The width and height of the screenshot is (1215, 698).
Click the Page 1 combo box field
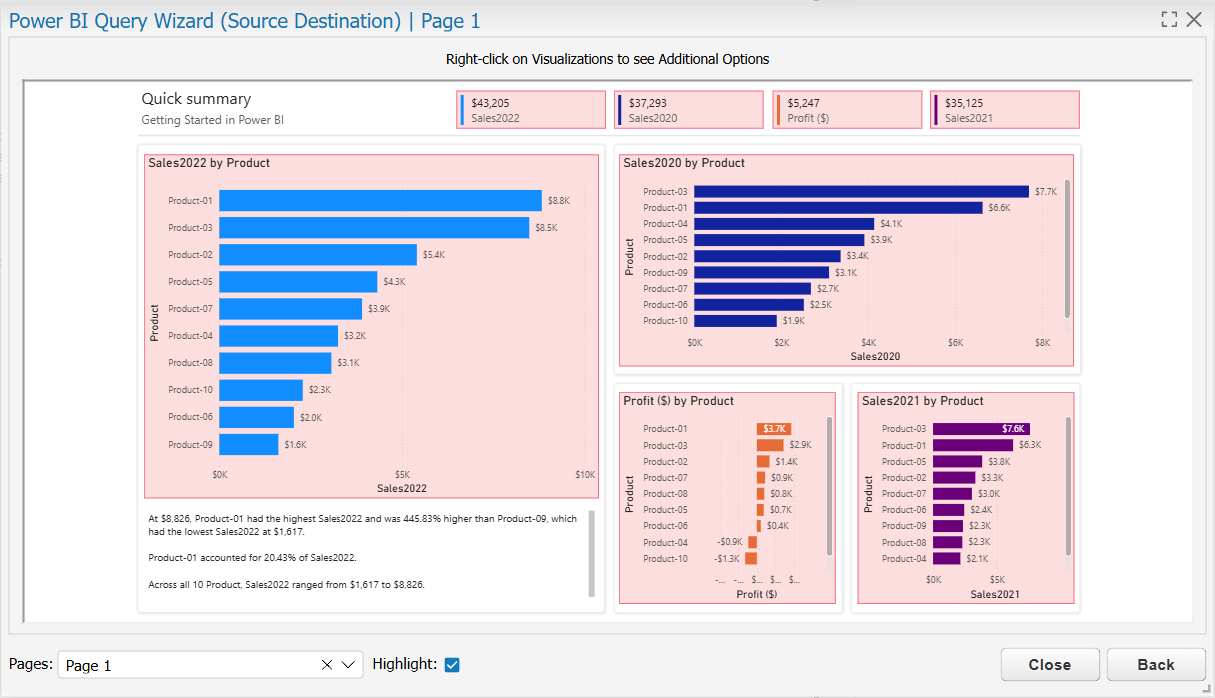click(x=210, y=665)
